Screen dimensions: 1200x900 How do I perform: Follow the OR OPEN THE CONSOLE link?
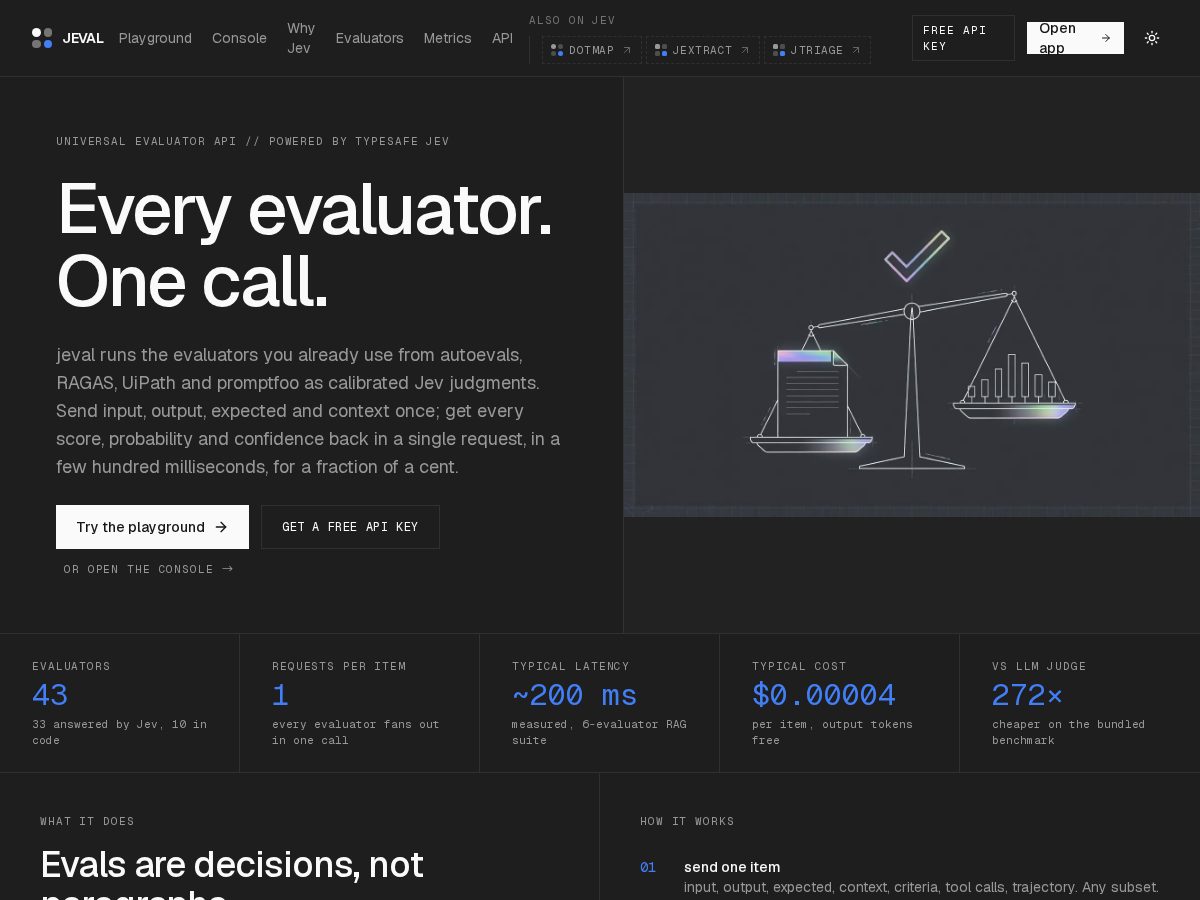[x=148, y=569]
